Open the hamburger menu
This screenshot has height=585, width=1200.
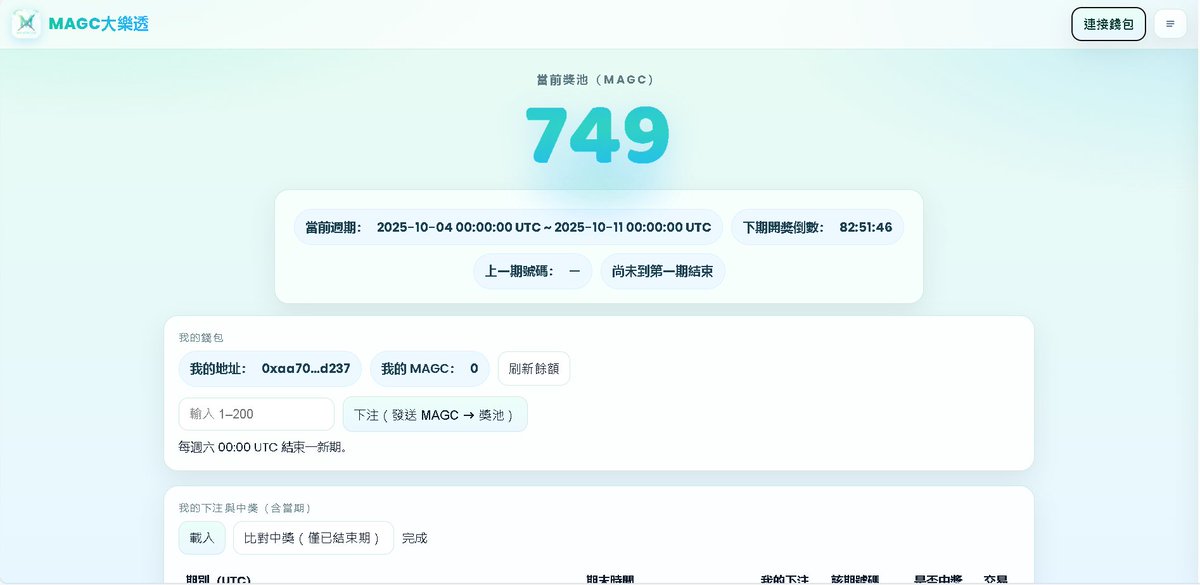coord(1170,23)
